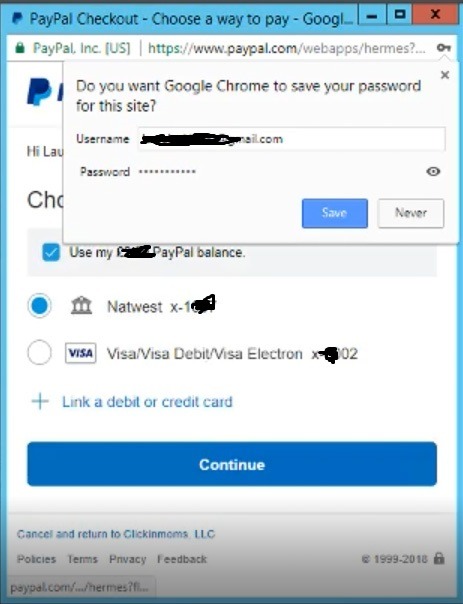463x604 pixels.
Task: Choose Never for saving password
Action: (411, 213)
